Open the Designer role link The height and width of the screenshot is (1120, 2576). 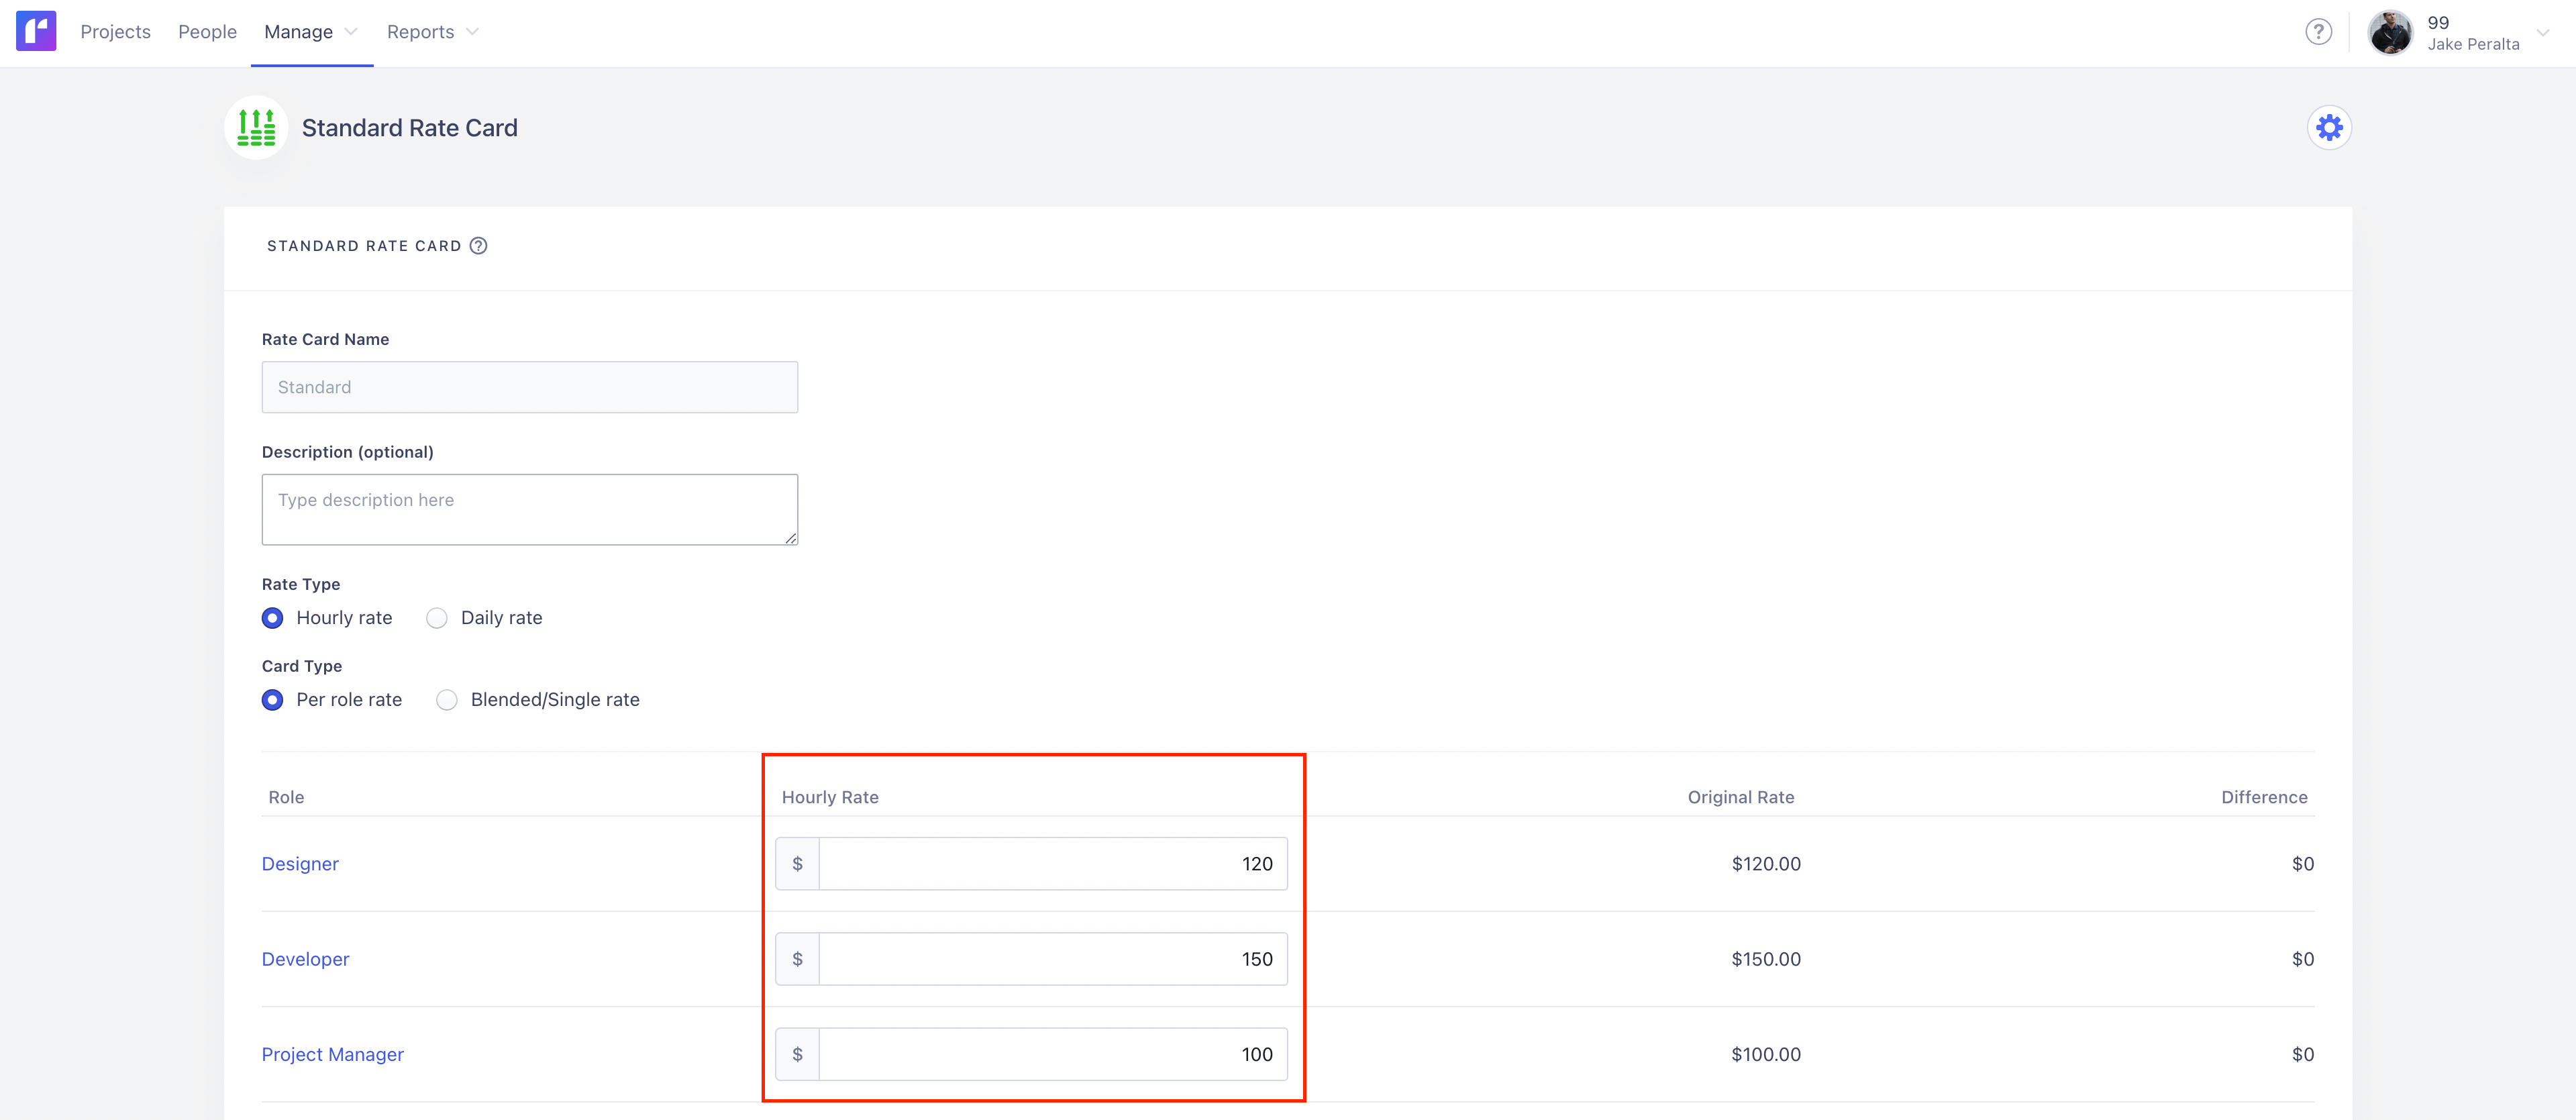coord(300,864)
